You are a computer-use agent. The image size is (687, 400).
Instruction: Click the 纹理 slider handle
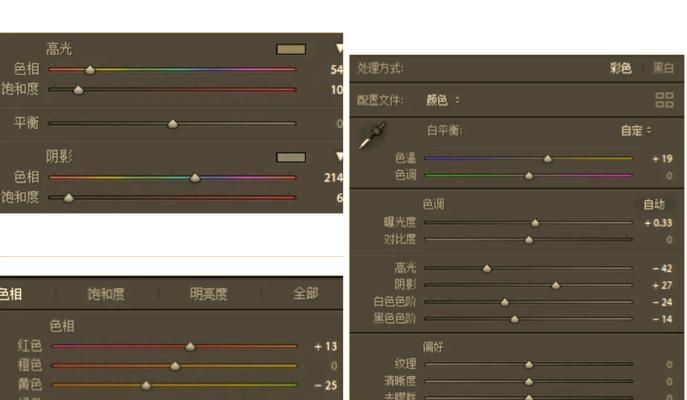tap(529, 365)
